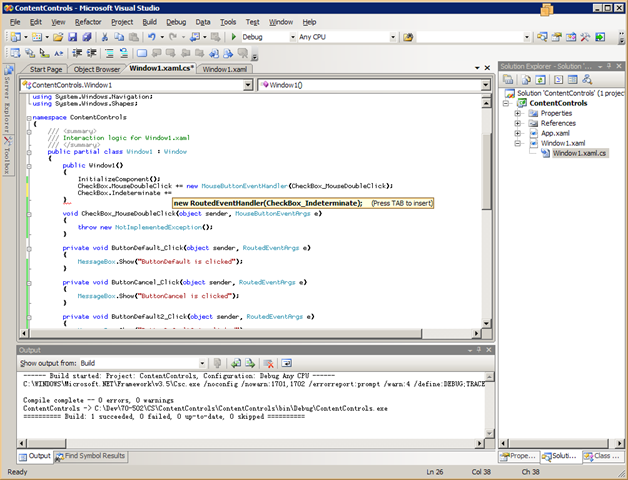Click the Uncomment selected lines icon

pyautogui.click(x=124, y=53)
